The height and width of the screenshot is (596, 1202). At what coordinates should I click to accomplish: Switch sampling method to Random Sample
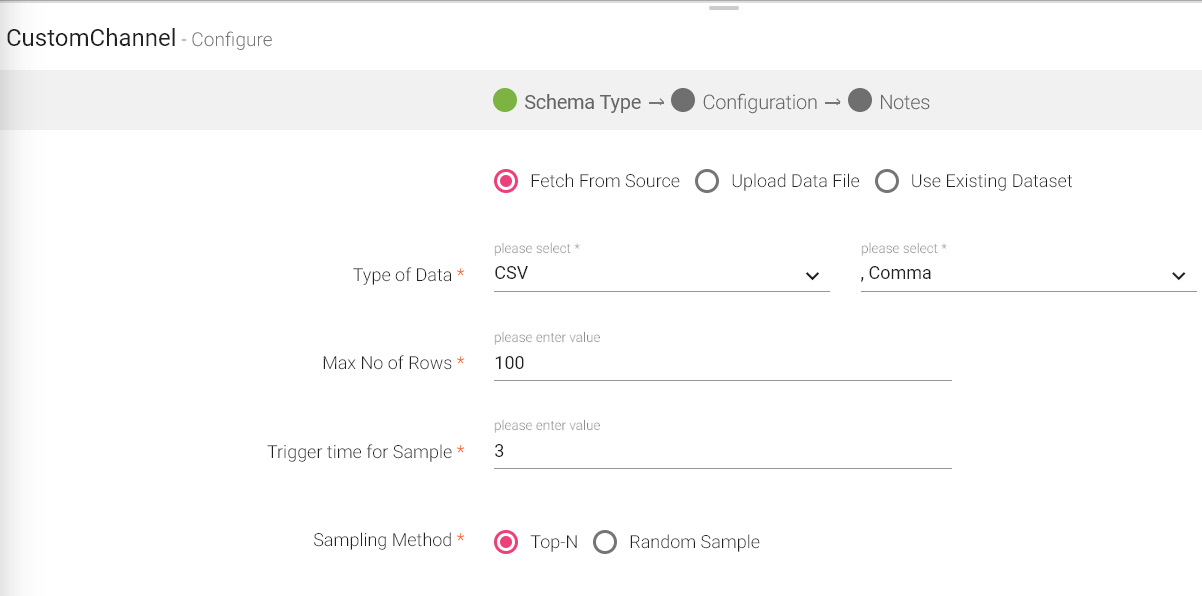(x=605, y=542)
